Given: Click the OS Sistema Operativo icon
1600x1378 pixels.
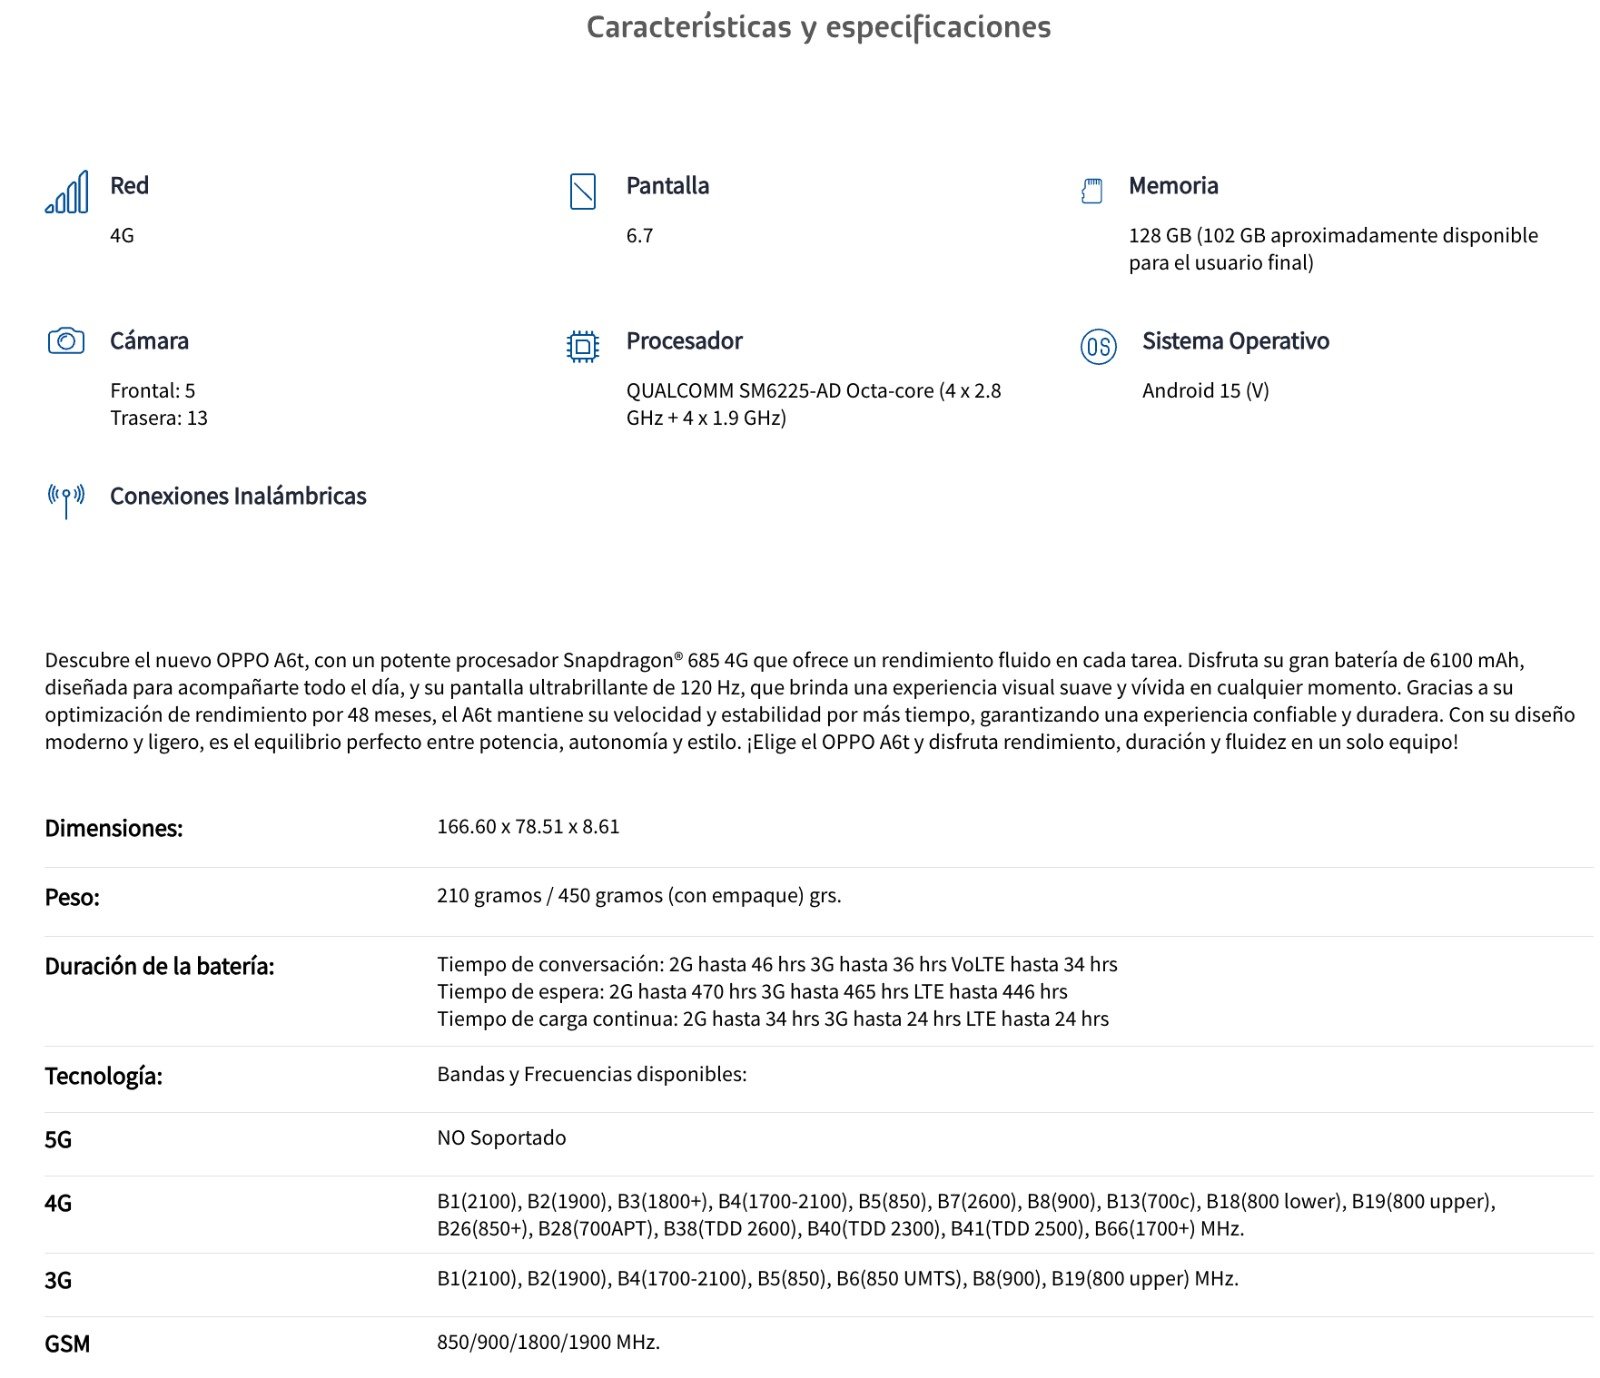Looking at the screenshot, I should click(x=1098, y=346).
